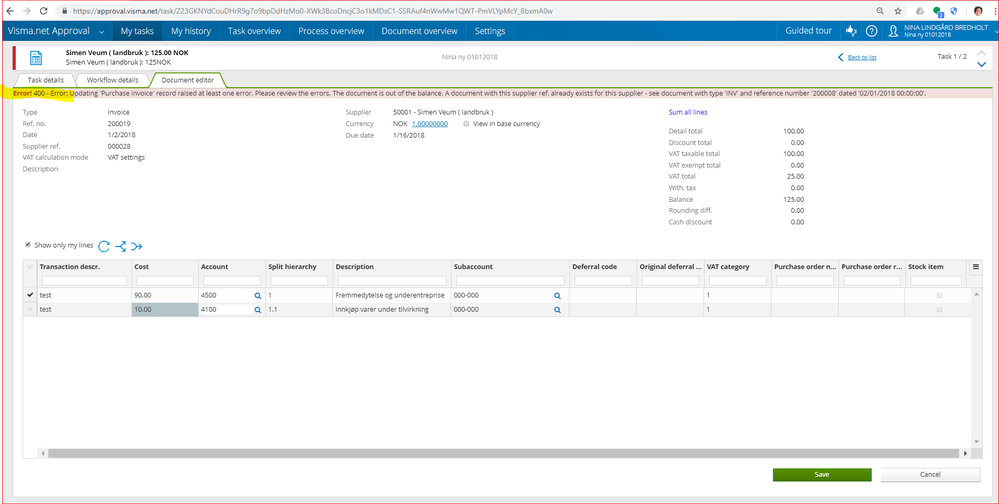Image resolution: width=999 pixels, height=504 pixels.
Task: Select the 90.00 cost cell
Action: (165, 296)
